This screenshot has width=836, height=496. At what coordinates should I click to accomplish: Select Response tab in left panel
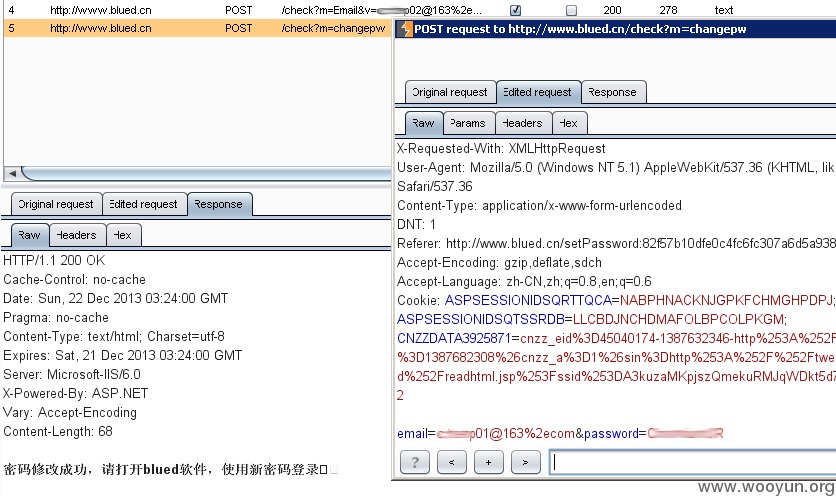tap(219, 204)
